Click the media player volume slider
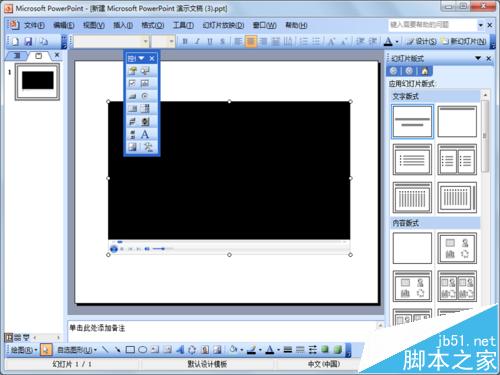Viewport: 500px width, 375px height. tap(163, 249)
